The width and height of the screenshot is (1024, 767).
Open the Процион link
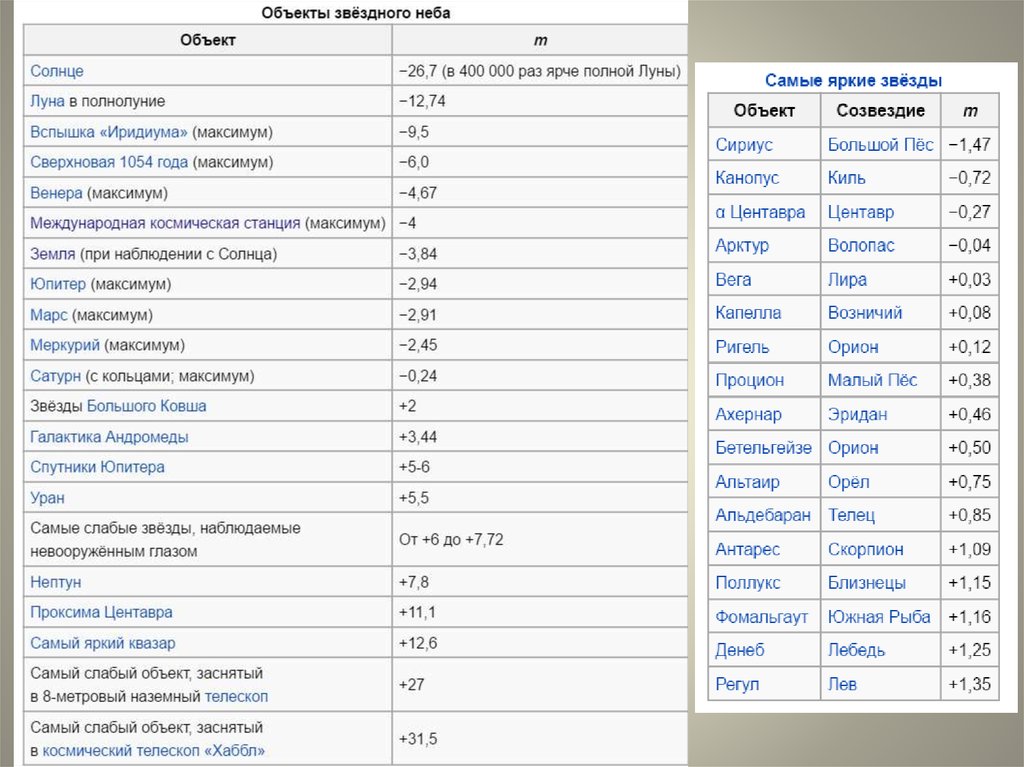(x=749, y=380)
